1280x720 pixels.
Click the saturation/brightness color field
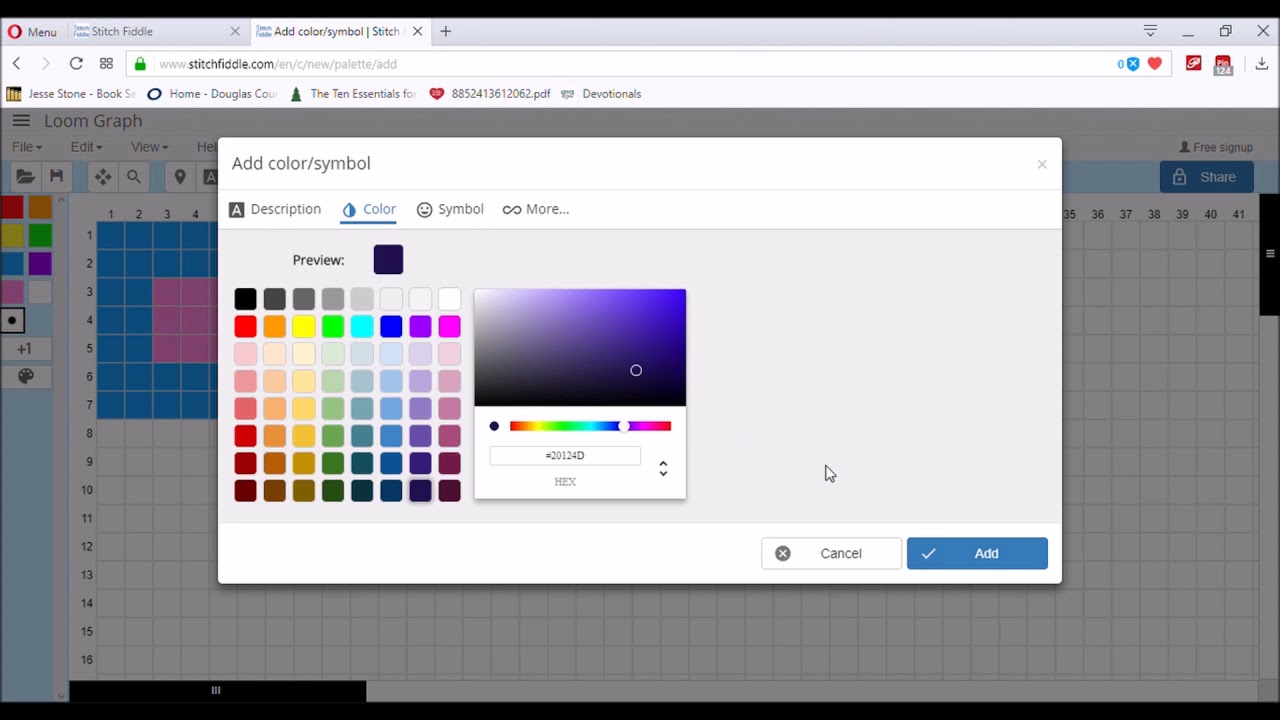point(580,348)
